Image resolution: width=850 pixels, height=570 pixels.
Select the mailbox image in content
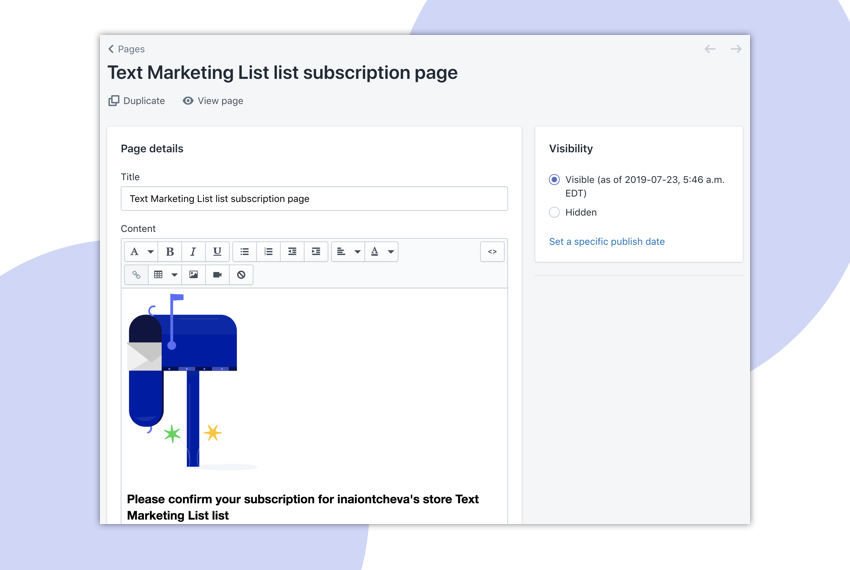coord(192,381)
